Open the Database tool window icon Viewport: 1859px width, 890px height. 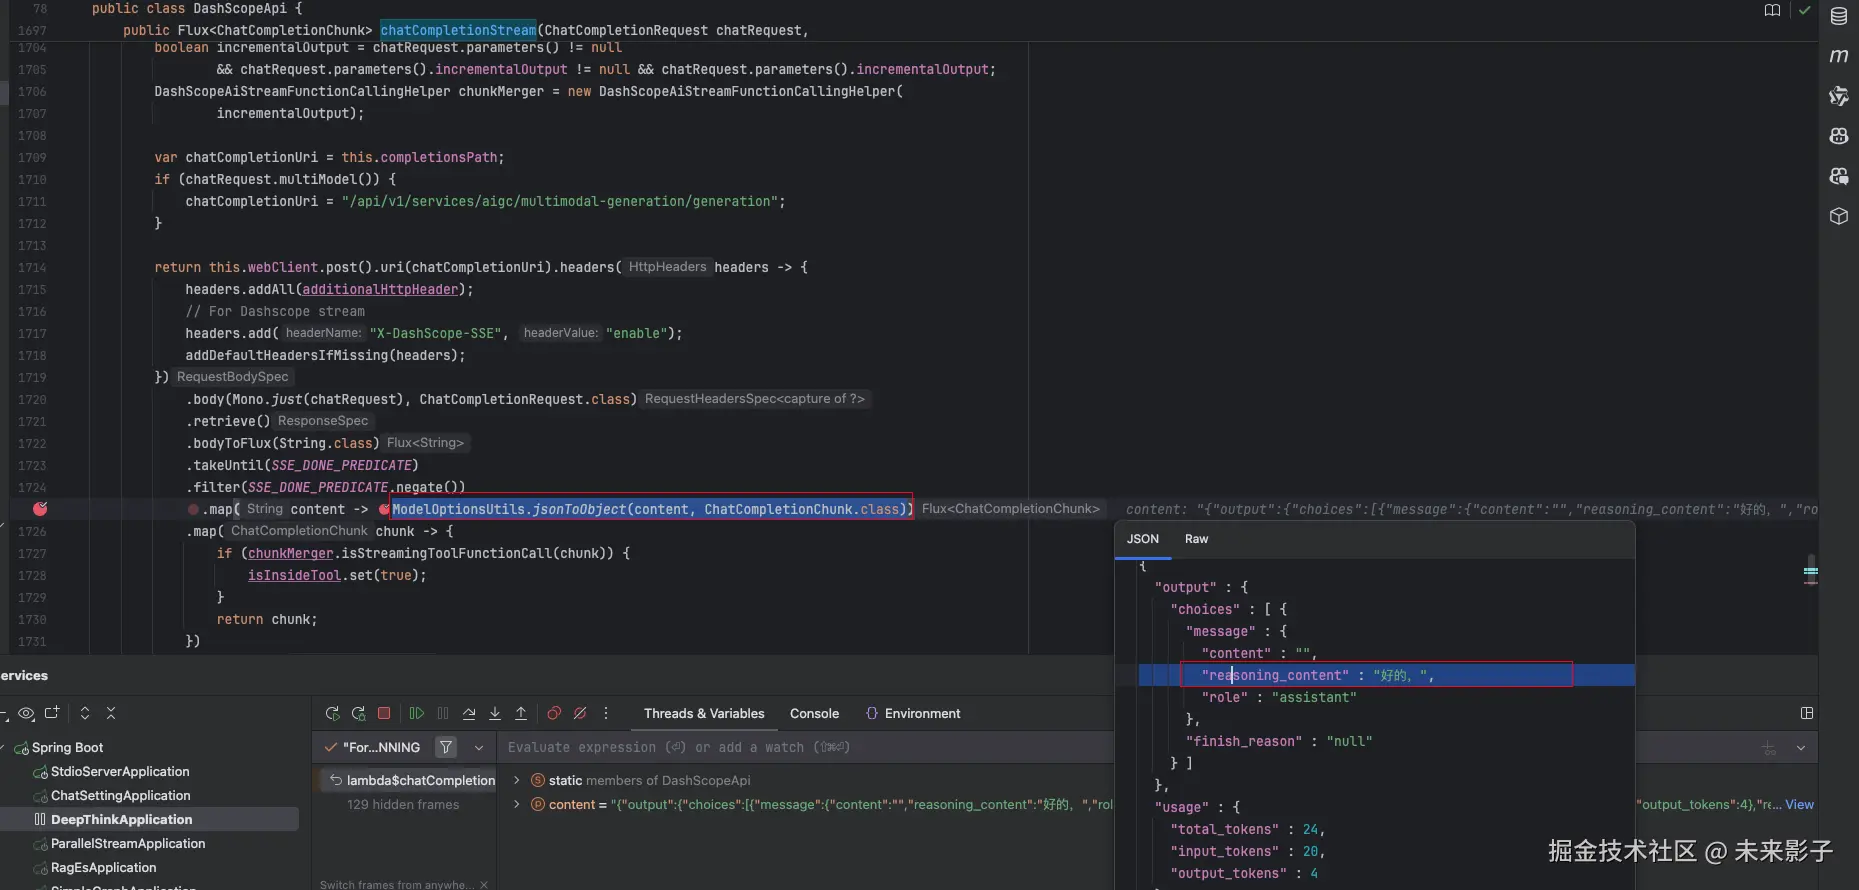[x=1838, y=16]
